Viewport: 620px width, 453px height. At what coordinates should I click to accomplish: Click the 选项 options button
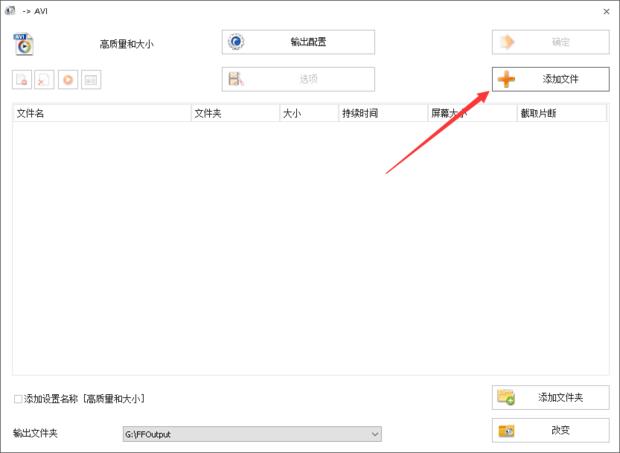click(x=298, y=79)
